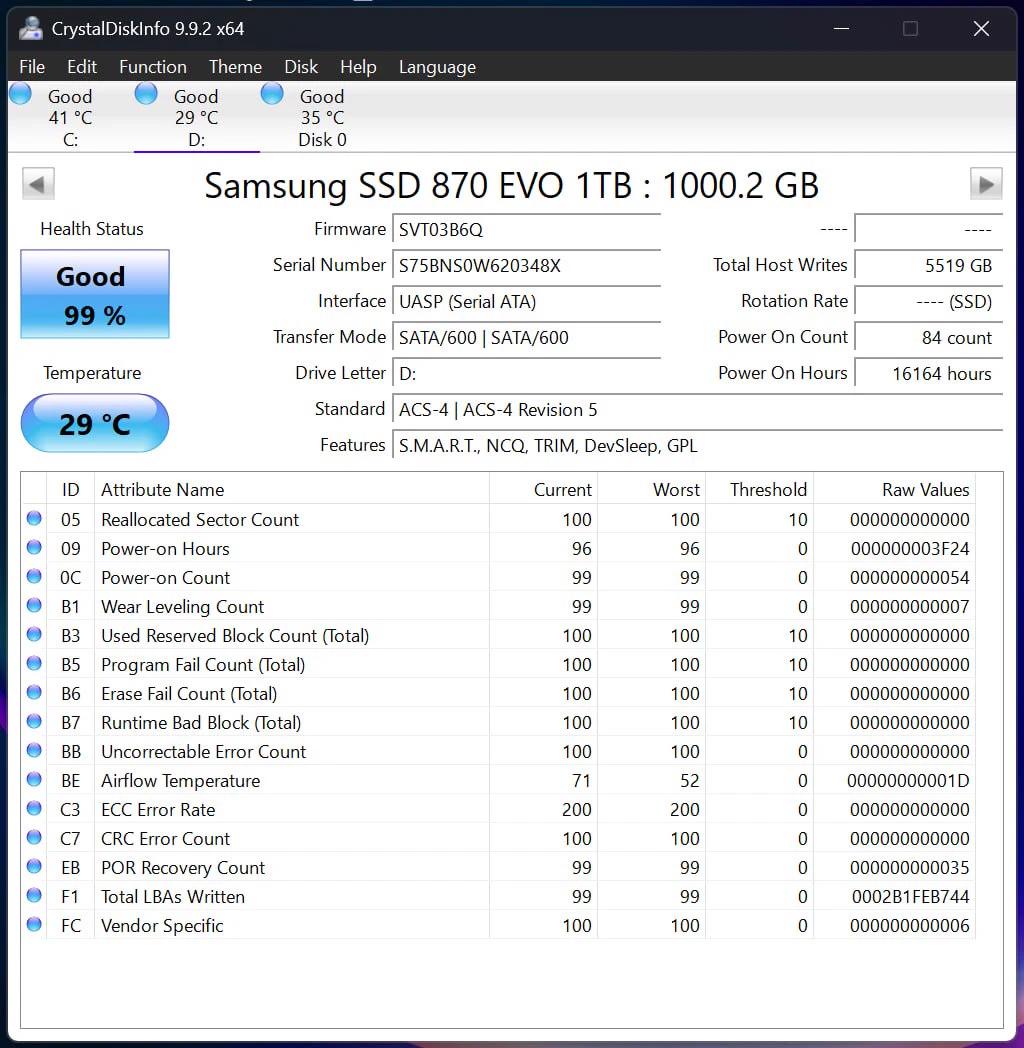Click the Current column header
The width and height of the screenshot is (1024, 1048).
point(543,489)
